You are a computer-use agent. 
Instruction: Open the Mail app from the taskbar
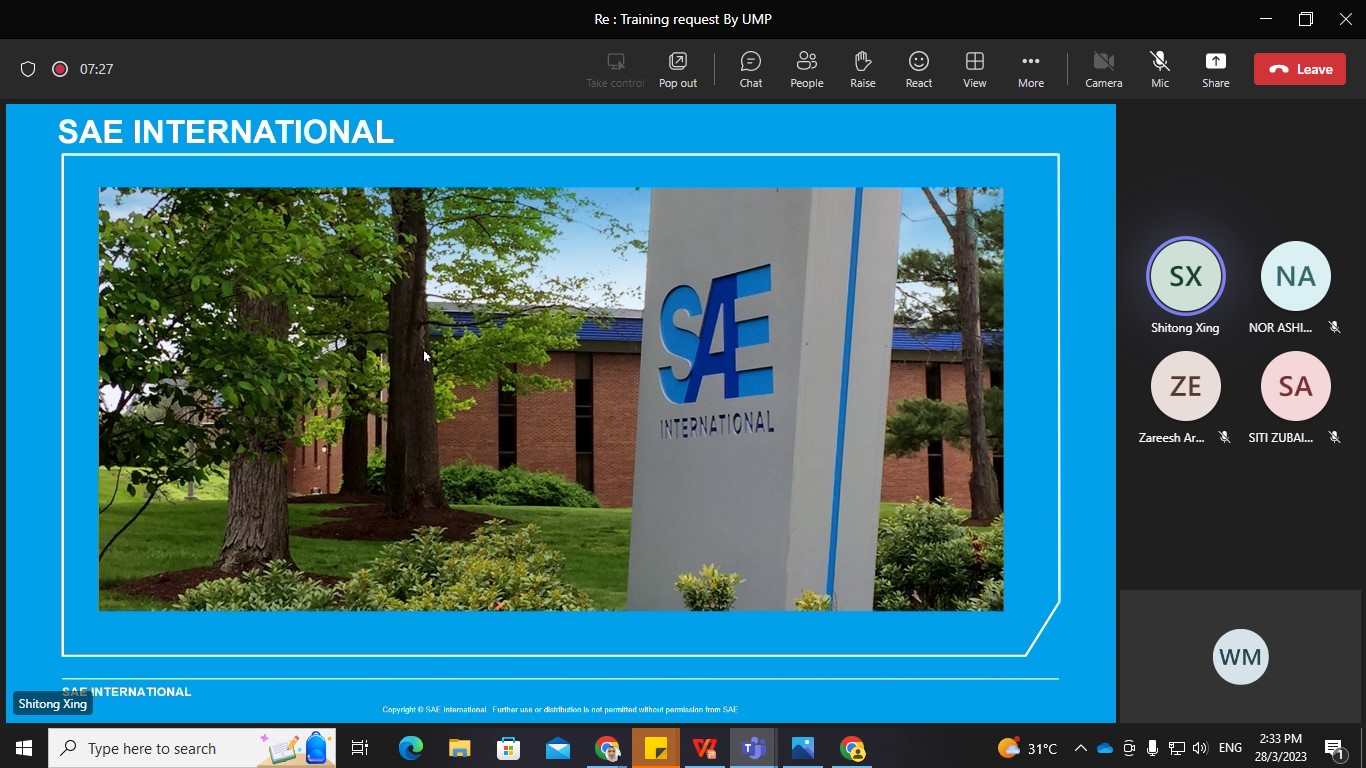point(558,748)
